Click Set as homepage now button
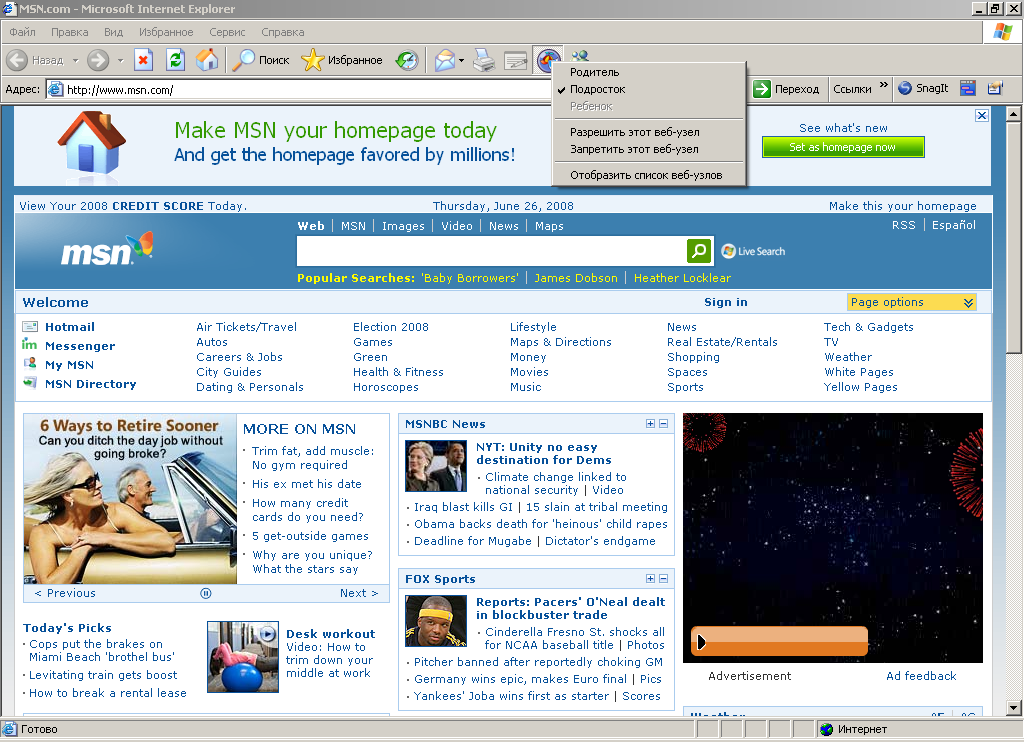 coord(842,147)
